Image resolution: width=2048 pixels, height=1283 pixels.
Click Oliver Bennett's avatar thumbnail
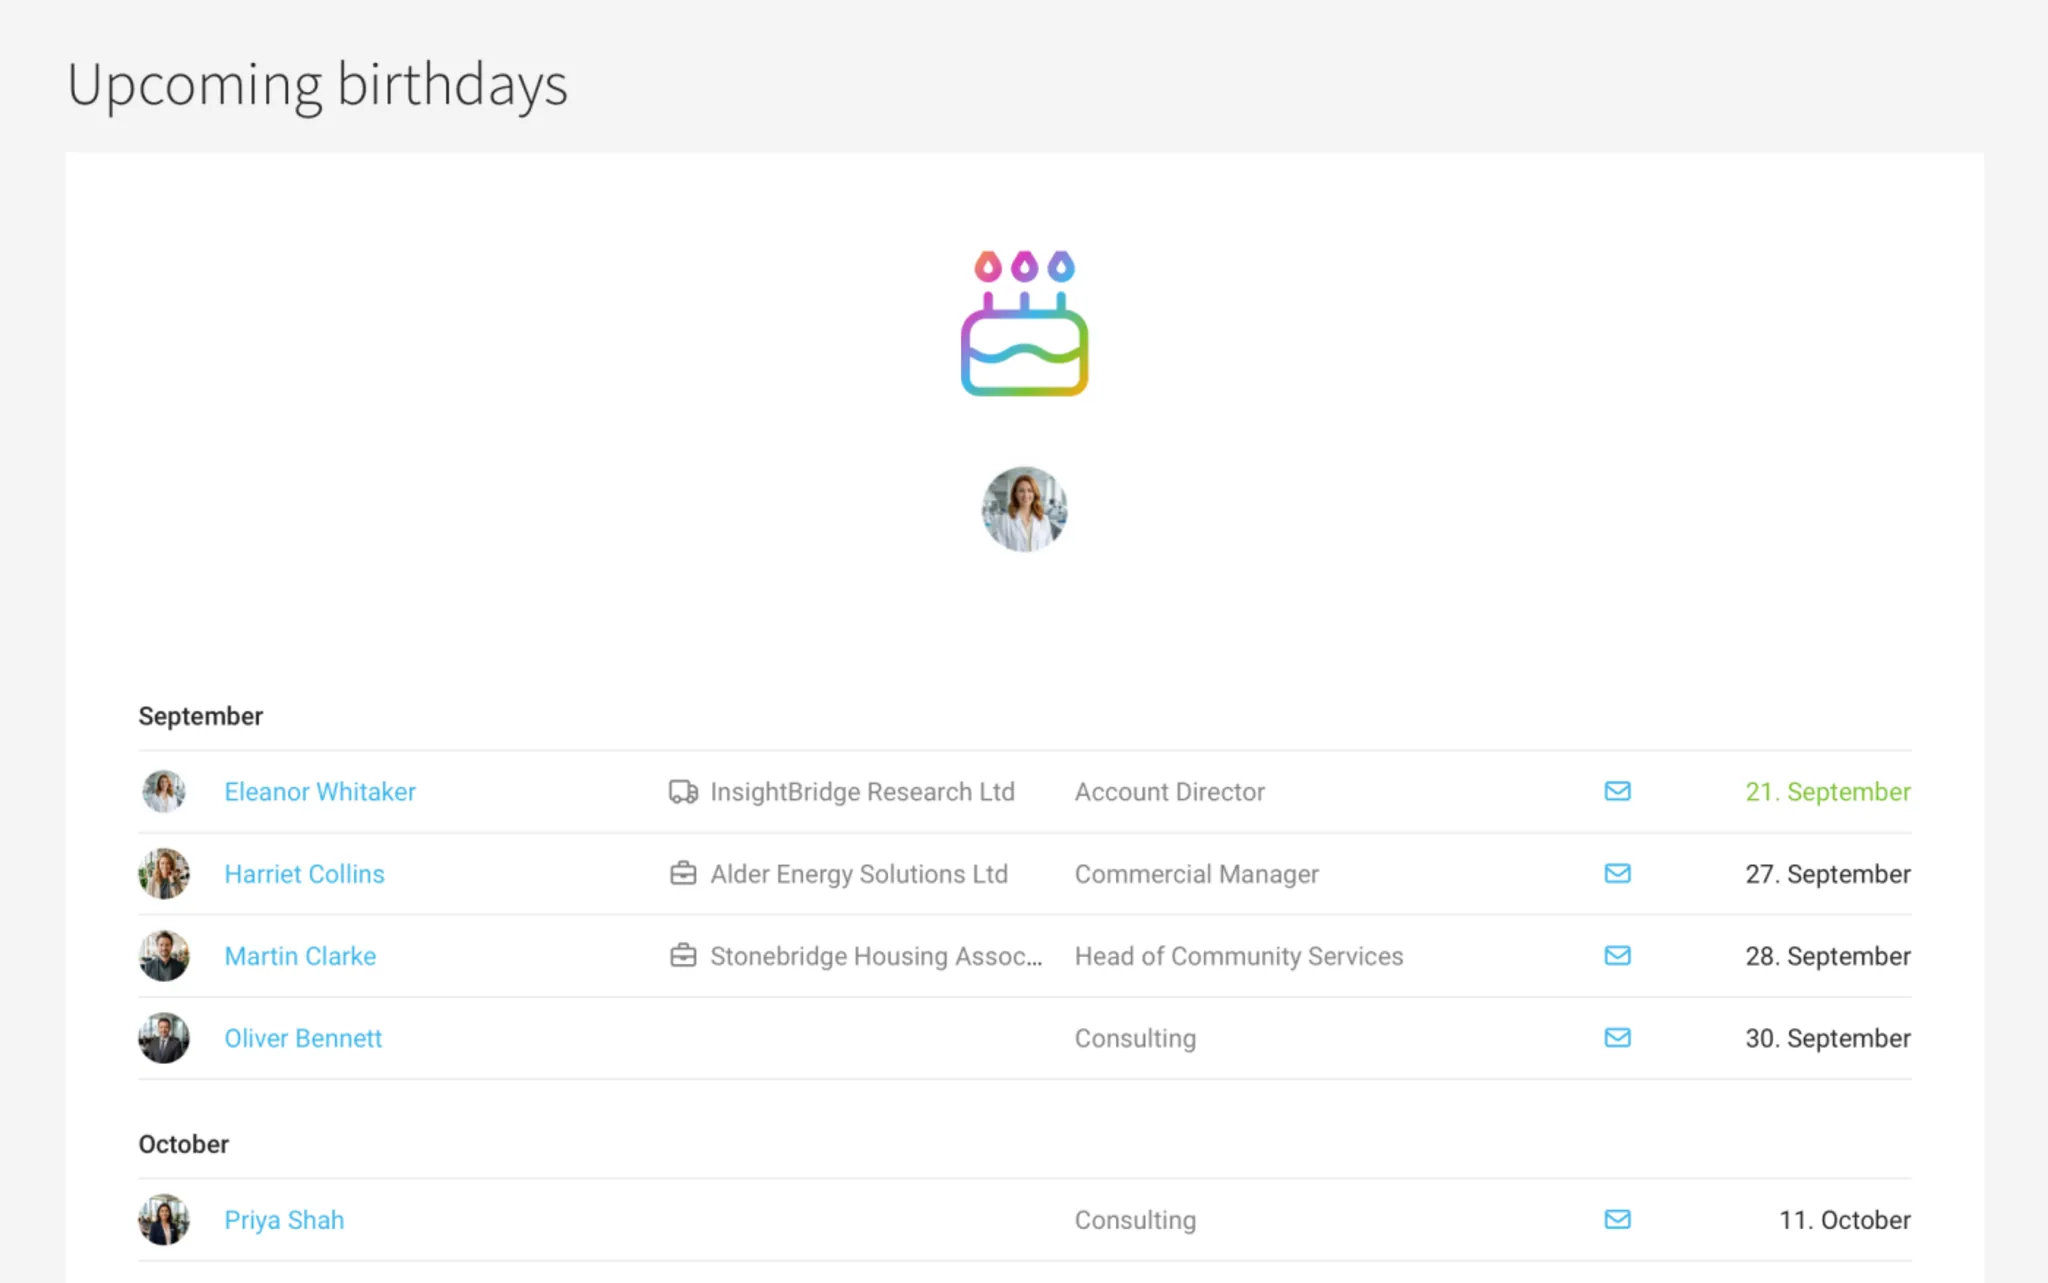tap(164, 1038)
